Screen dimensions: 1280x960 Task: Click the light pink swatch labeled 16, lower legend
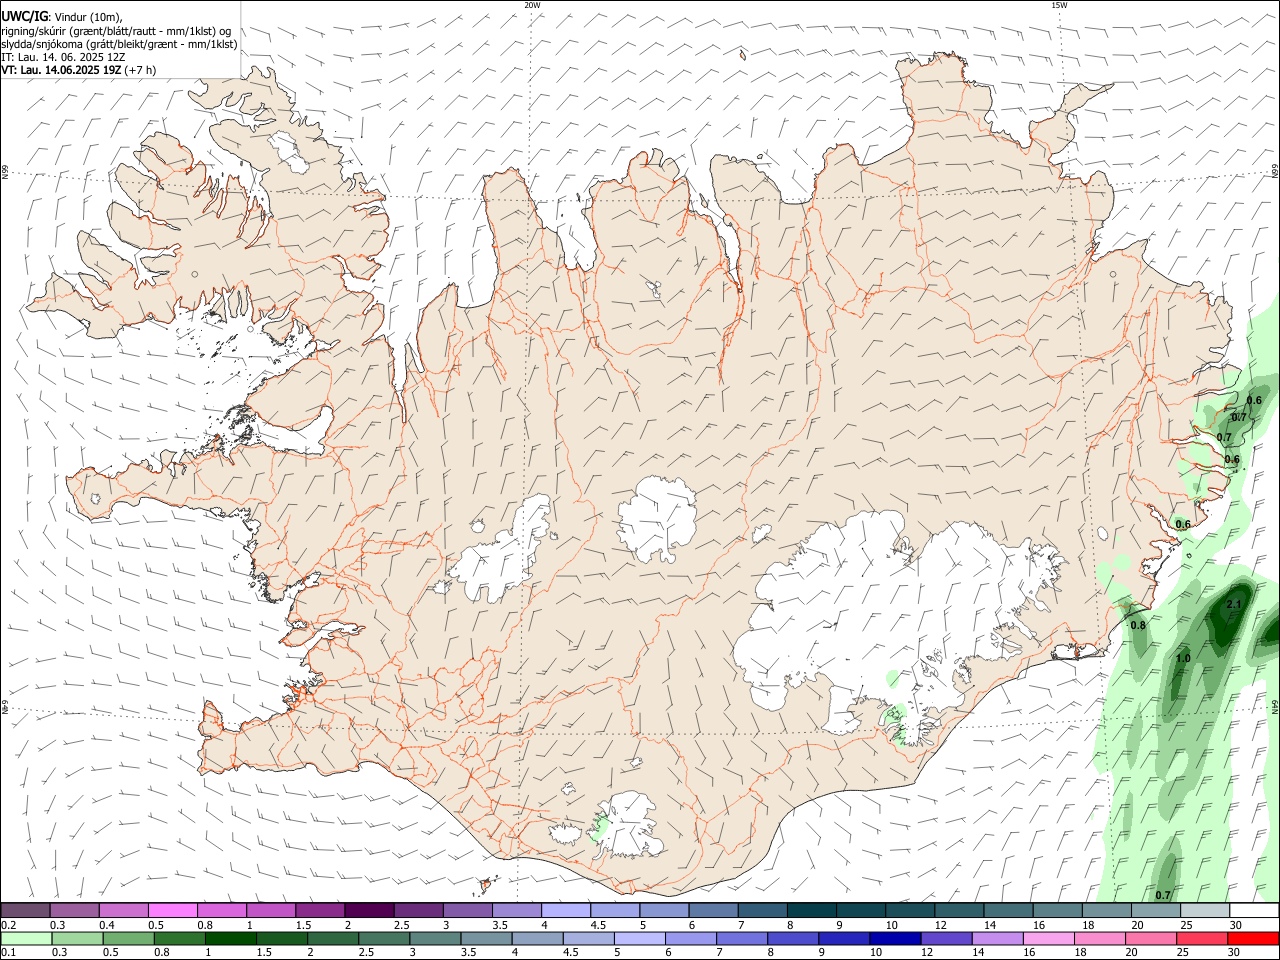(x=1049, y=939)
